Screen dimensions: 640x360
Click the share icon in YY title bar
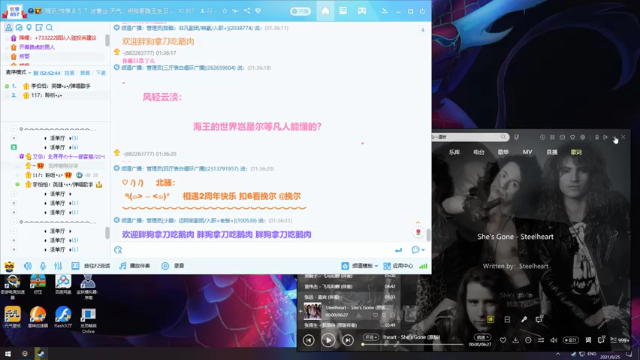(247, 11)
